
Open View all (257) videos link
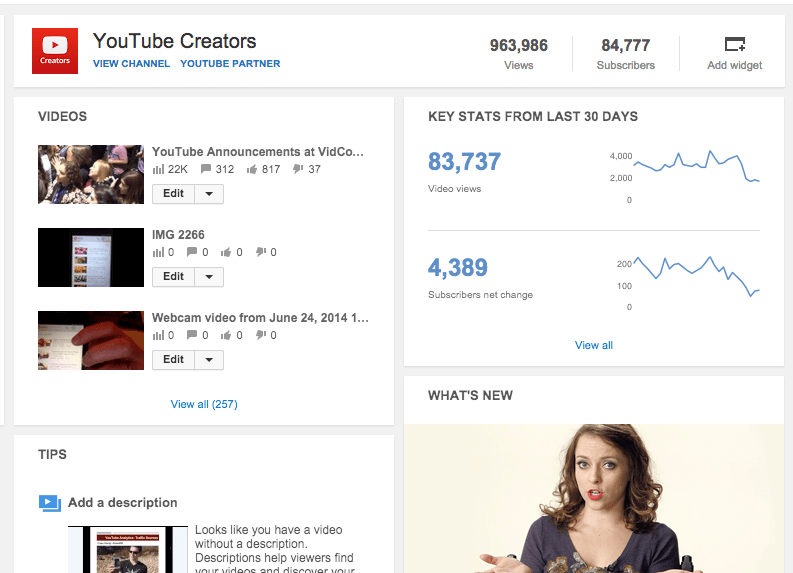point(204,404)
